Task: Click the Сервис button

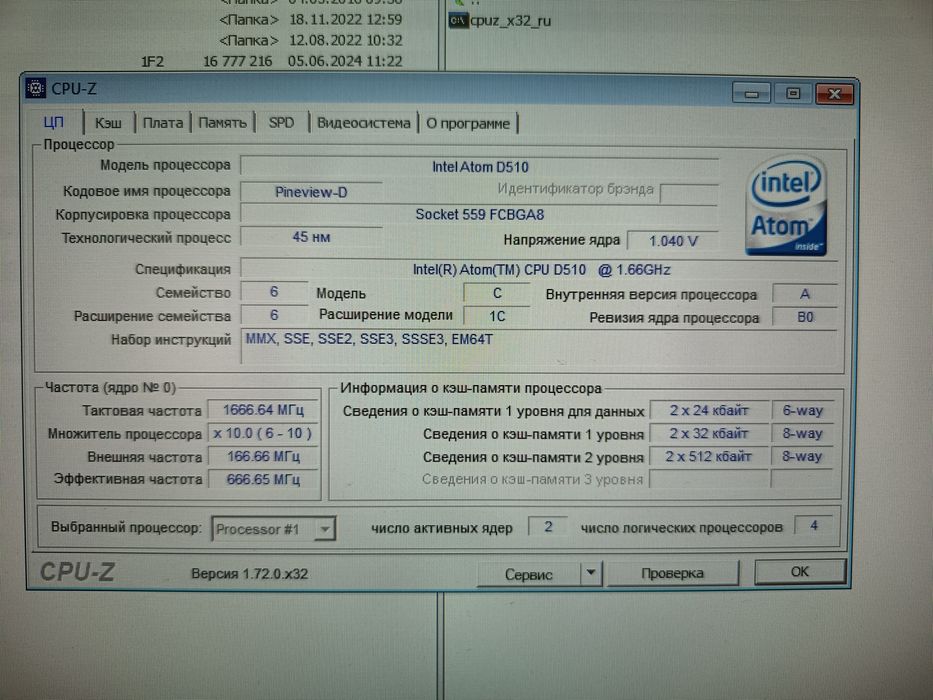Action: click(528, 574)
